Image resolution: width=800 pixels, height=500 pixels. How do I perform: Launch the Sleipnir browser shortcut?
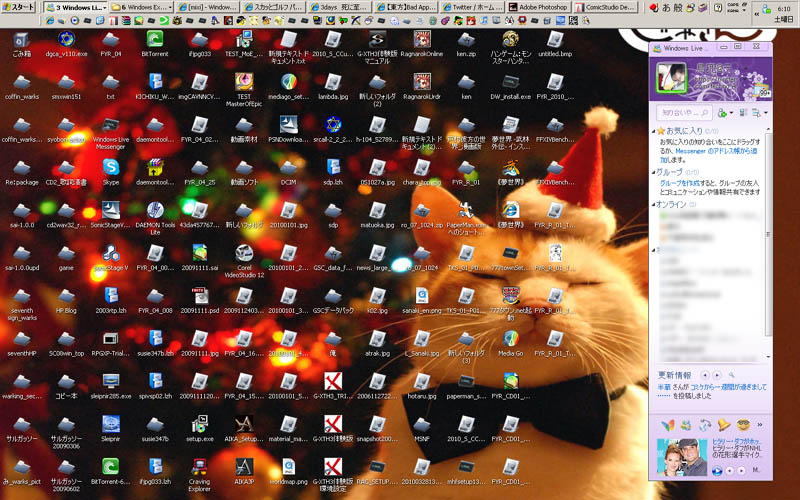tap(111, 429)
